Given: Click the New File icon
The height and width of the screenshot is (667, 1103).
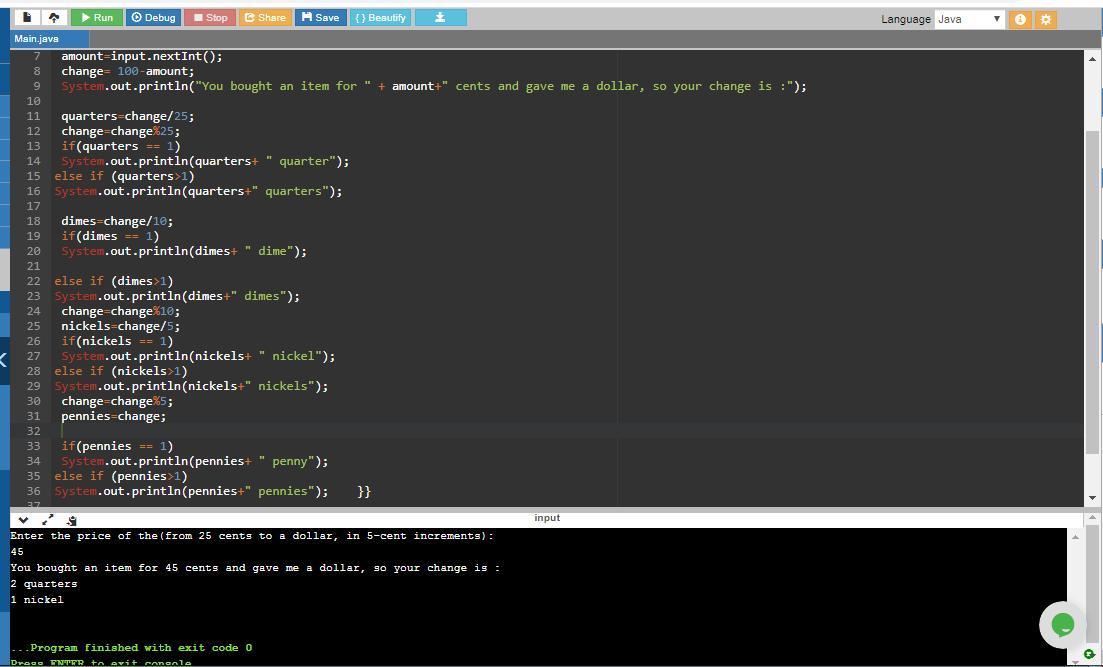Looking at the screenshot, I should coord(27,18).
